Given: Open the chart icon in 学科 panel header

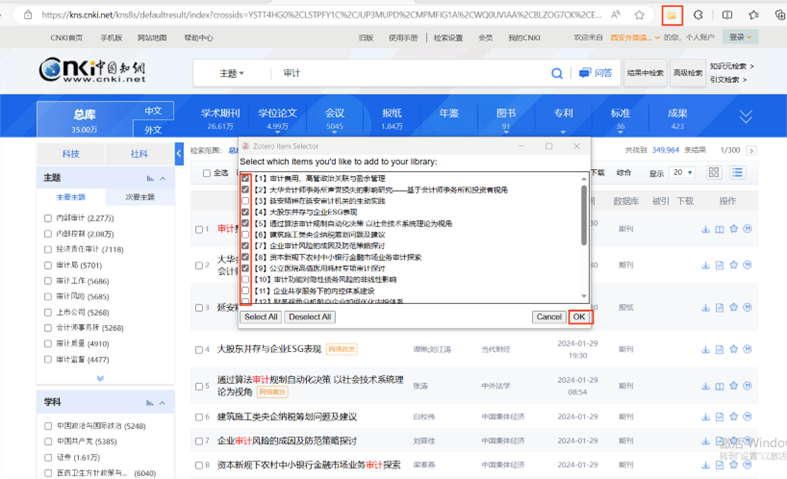Looking at the screenshot, I should (x=150, y=403).
